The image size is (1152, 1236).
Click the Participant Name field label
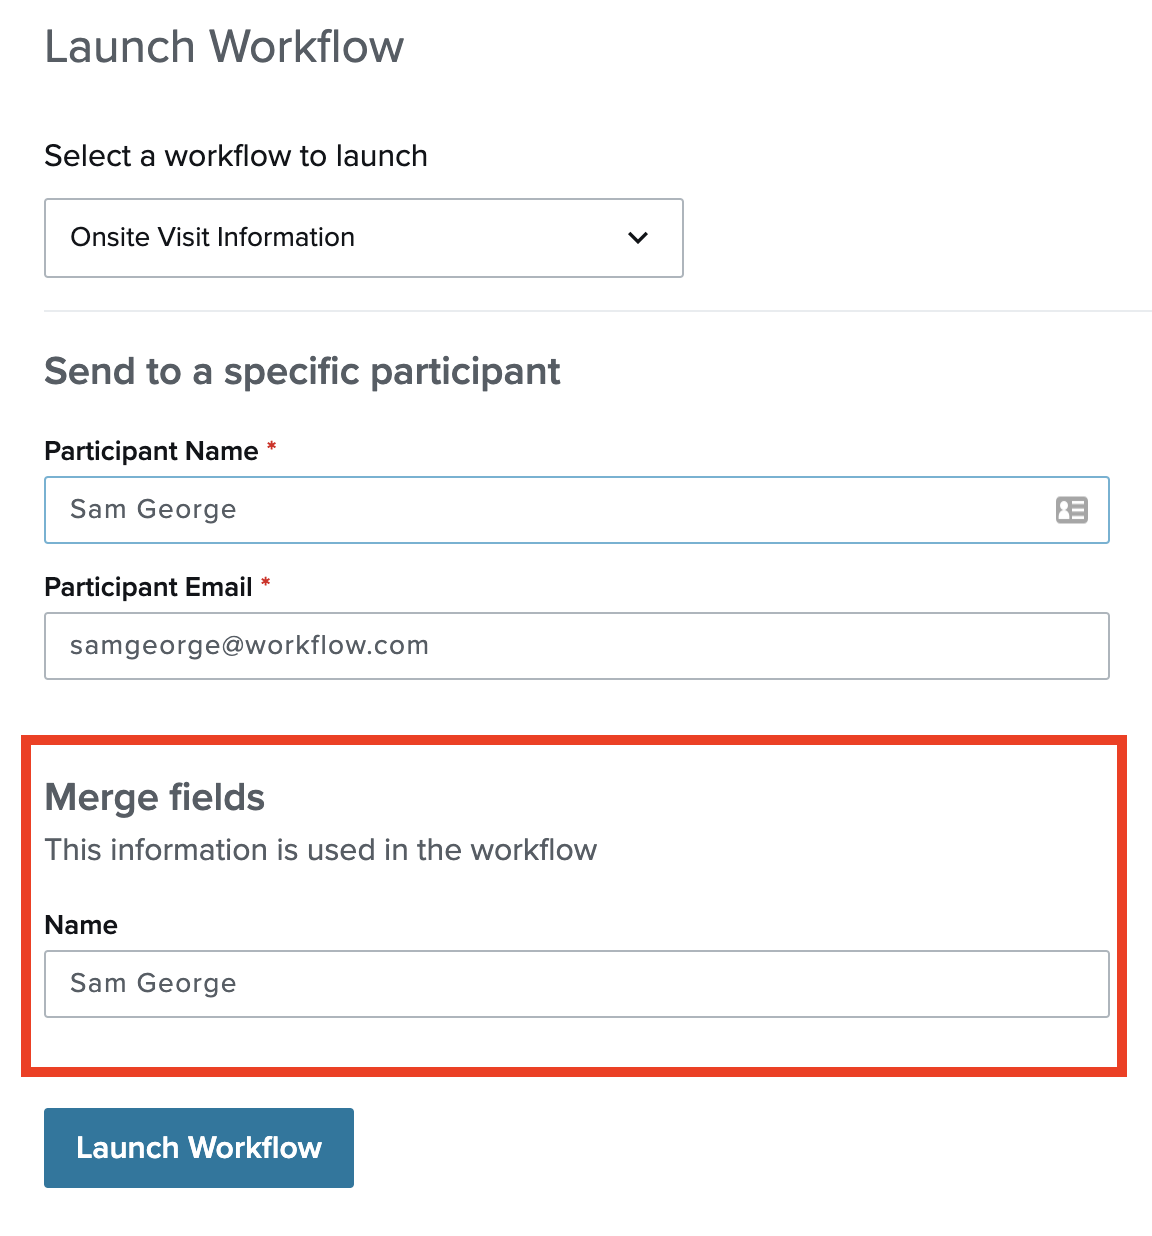[x=152, y=451]
